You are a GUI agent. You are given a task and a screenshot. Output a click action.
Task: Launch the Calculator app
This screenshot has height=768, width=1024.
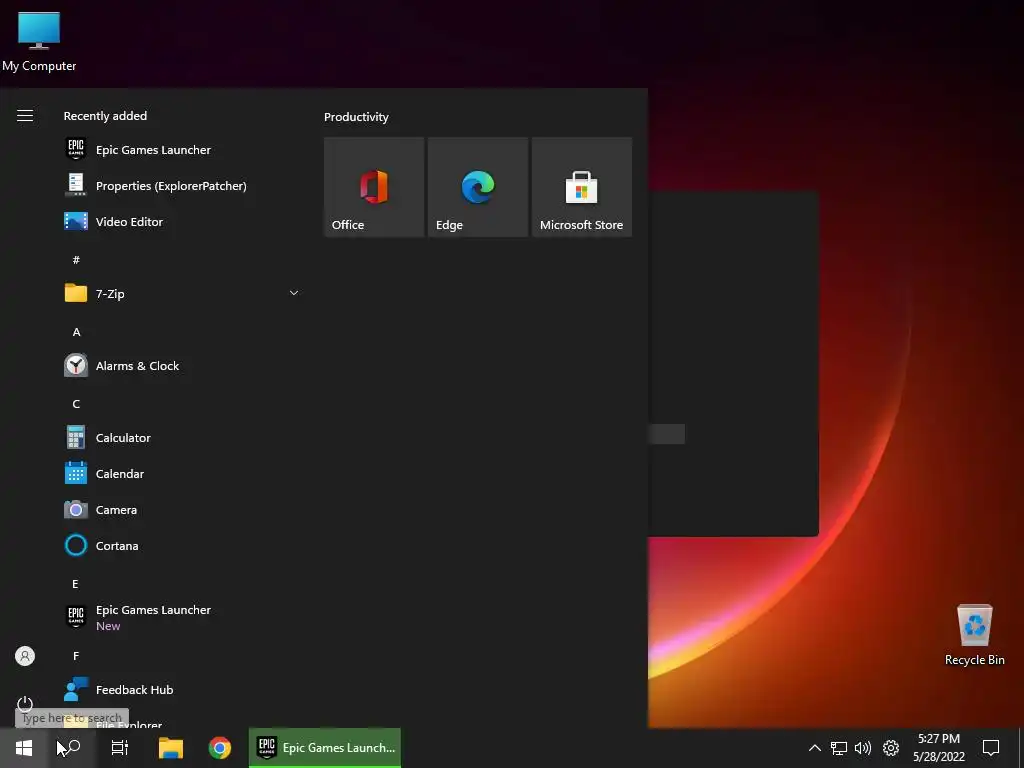pos(182,438)
